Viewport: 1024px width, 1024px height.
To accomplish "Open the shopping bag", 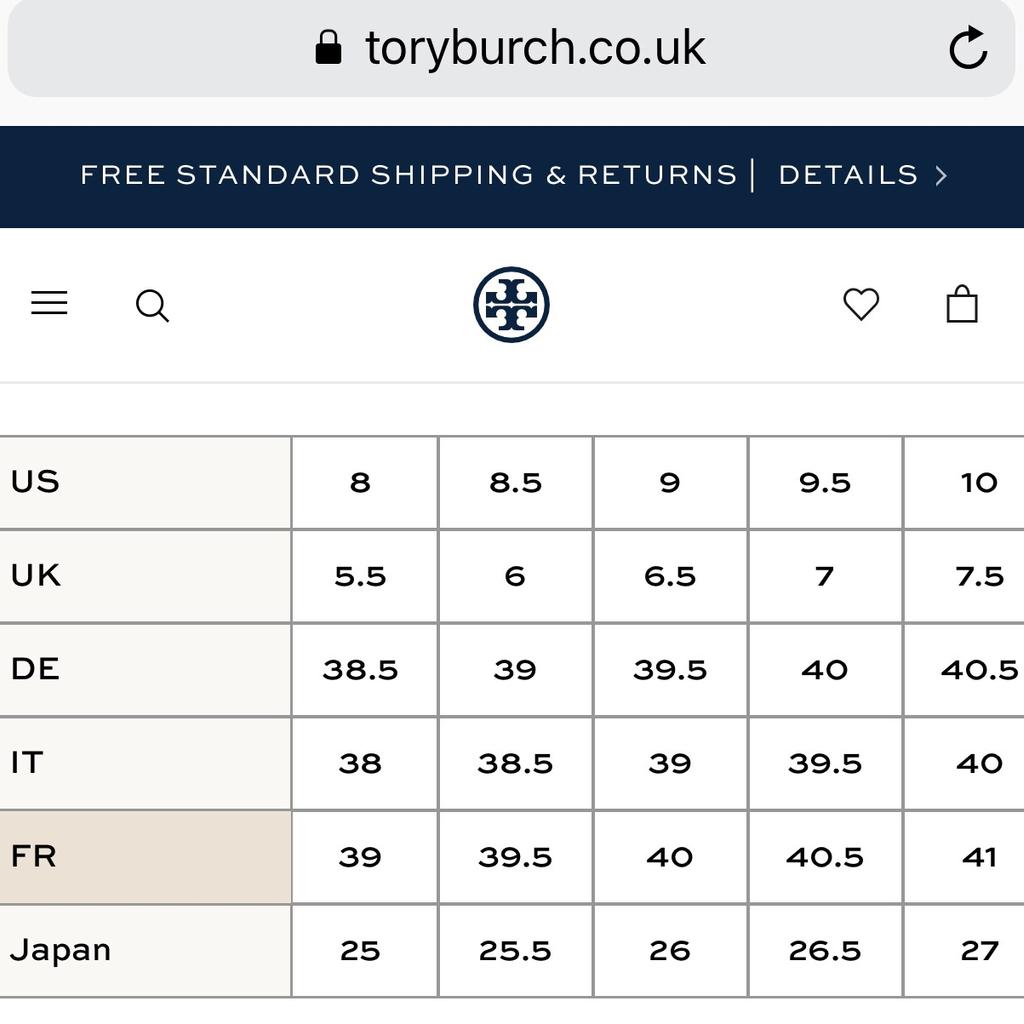I will coord(962,304).
